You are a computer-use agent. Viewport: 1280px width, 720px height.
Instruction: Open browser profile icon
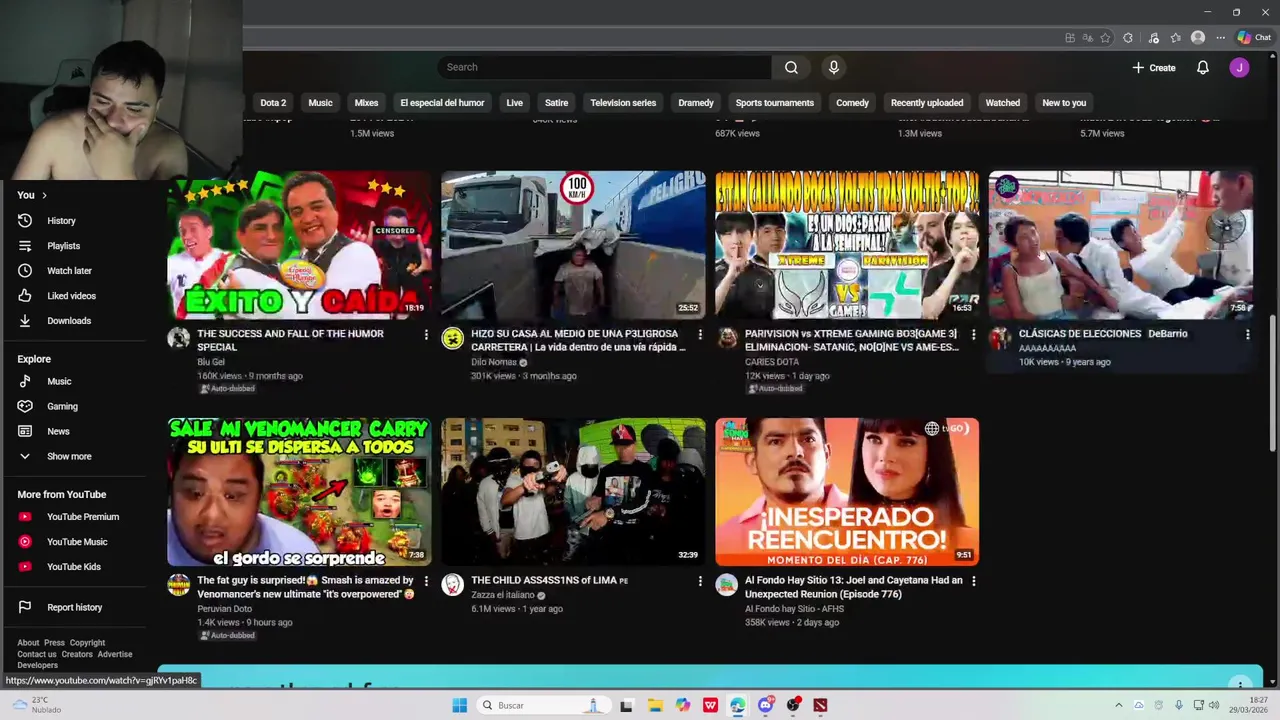(1198, 38)
